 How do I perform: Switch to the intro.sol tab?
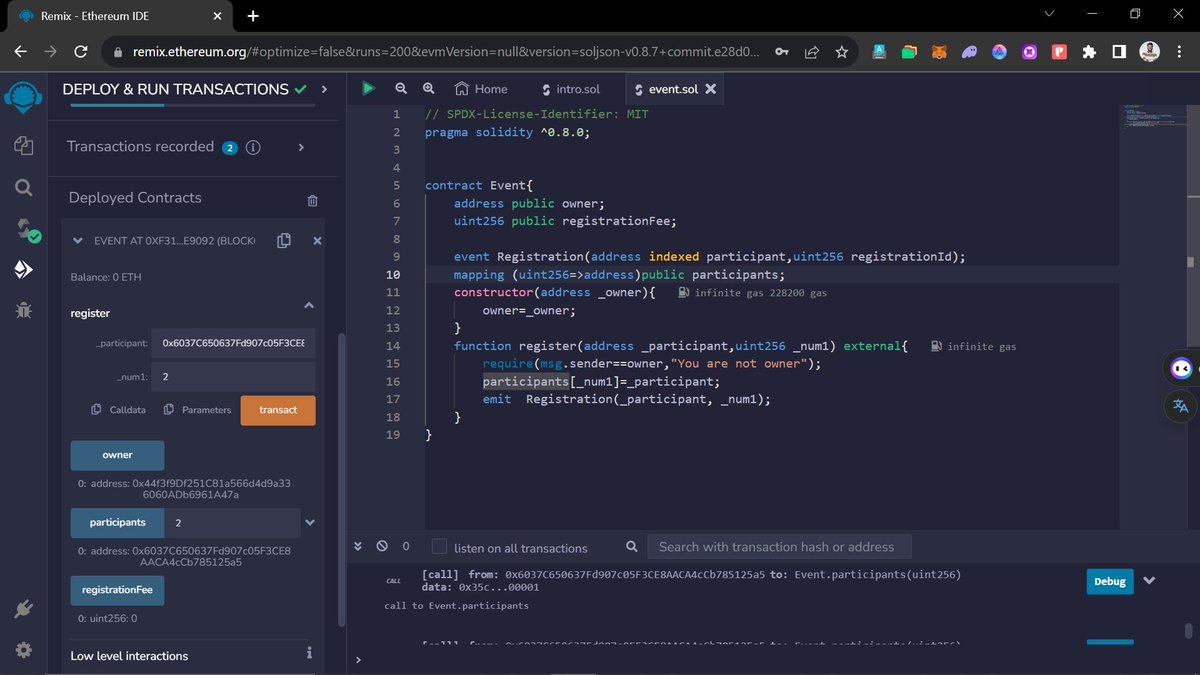coord(570,89)
